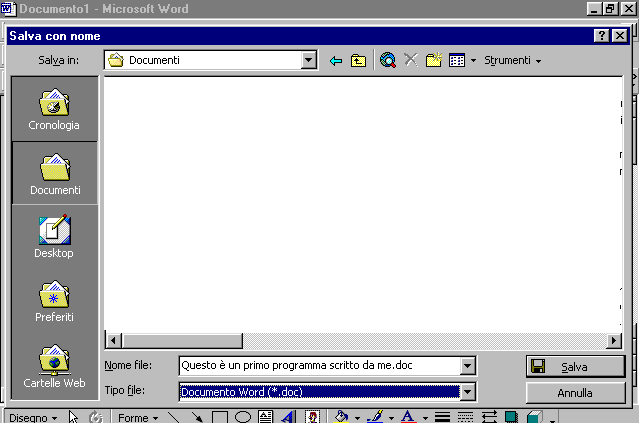Click the Documenti sidebar shortcut
This screenshot has width=639, height=423.
click(x=55, y=173)
